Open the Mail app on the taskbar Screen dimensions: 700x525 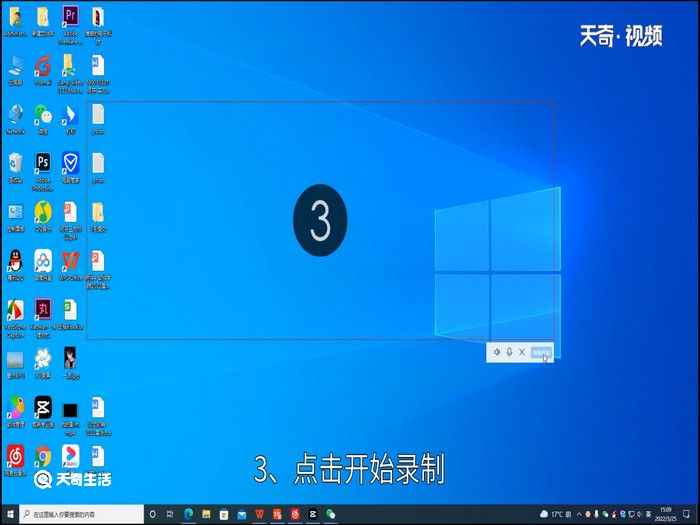coord(242,515)
